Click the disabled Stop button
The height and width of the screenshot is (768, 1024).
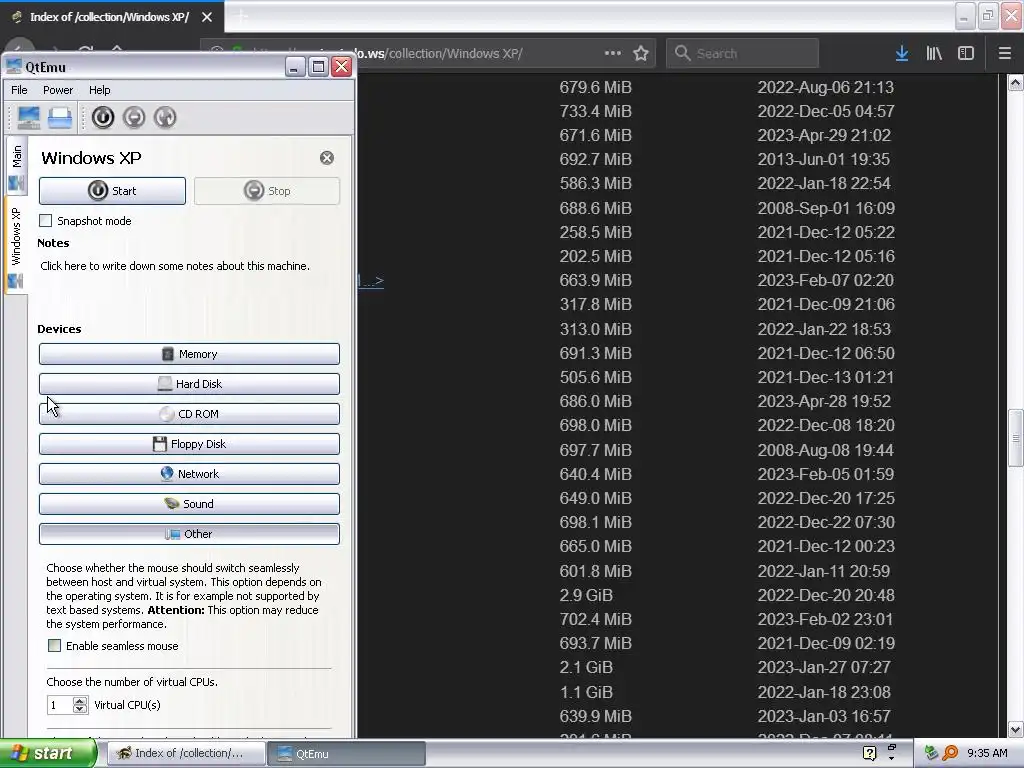coord(267,191)
